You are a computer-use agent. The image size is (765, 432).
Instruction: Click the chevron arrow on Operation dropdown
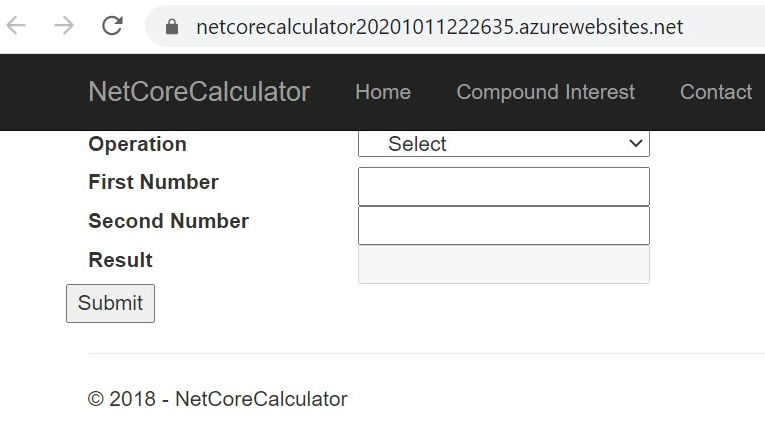(636, 144)
